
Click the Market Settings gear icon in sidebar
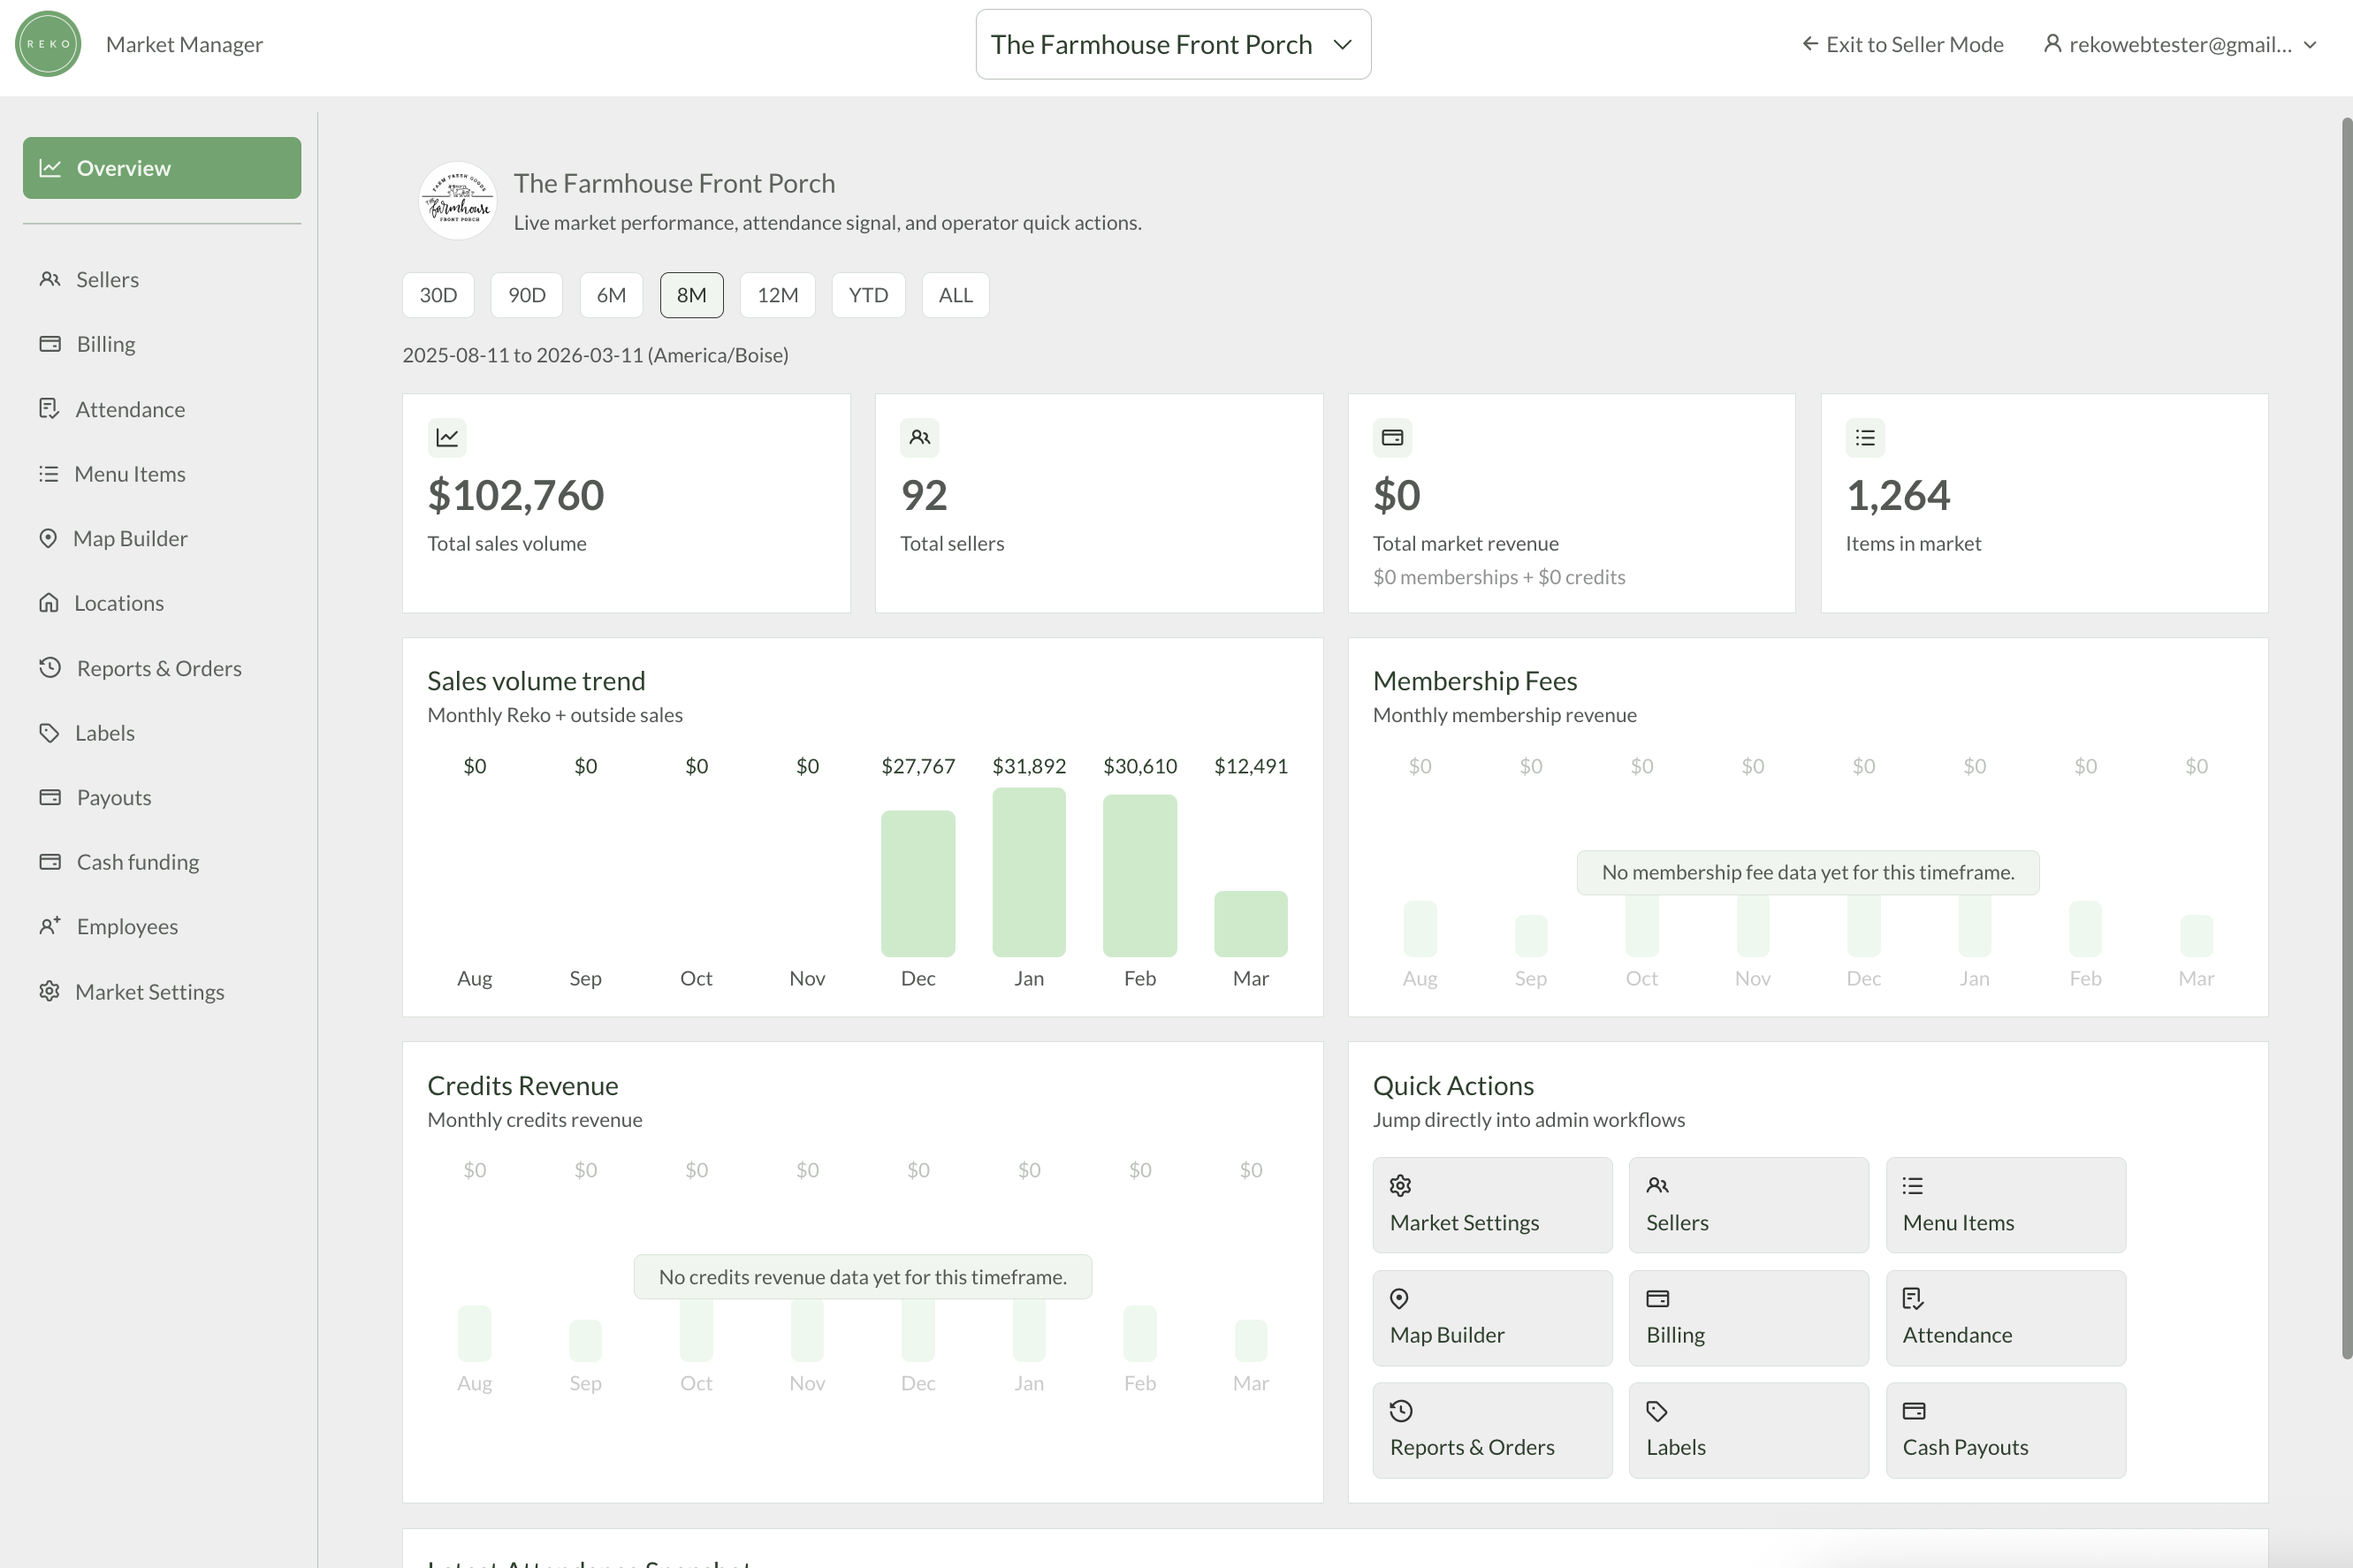(49, 991)
